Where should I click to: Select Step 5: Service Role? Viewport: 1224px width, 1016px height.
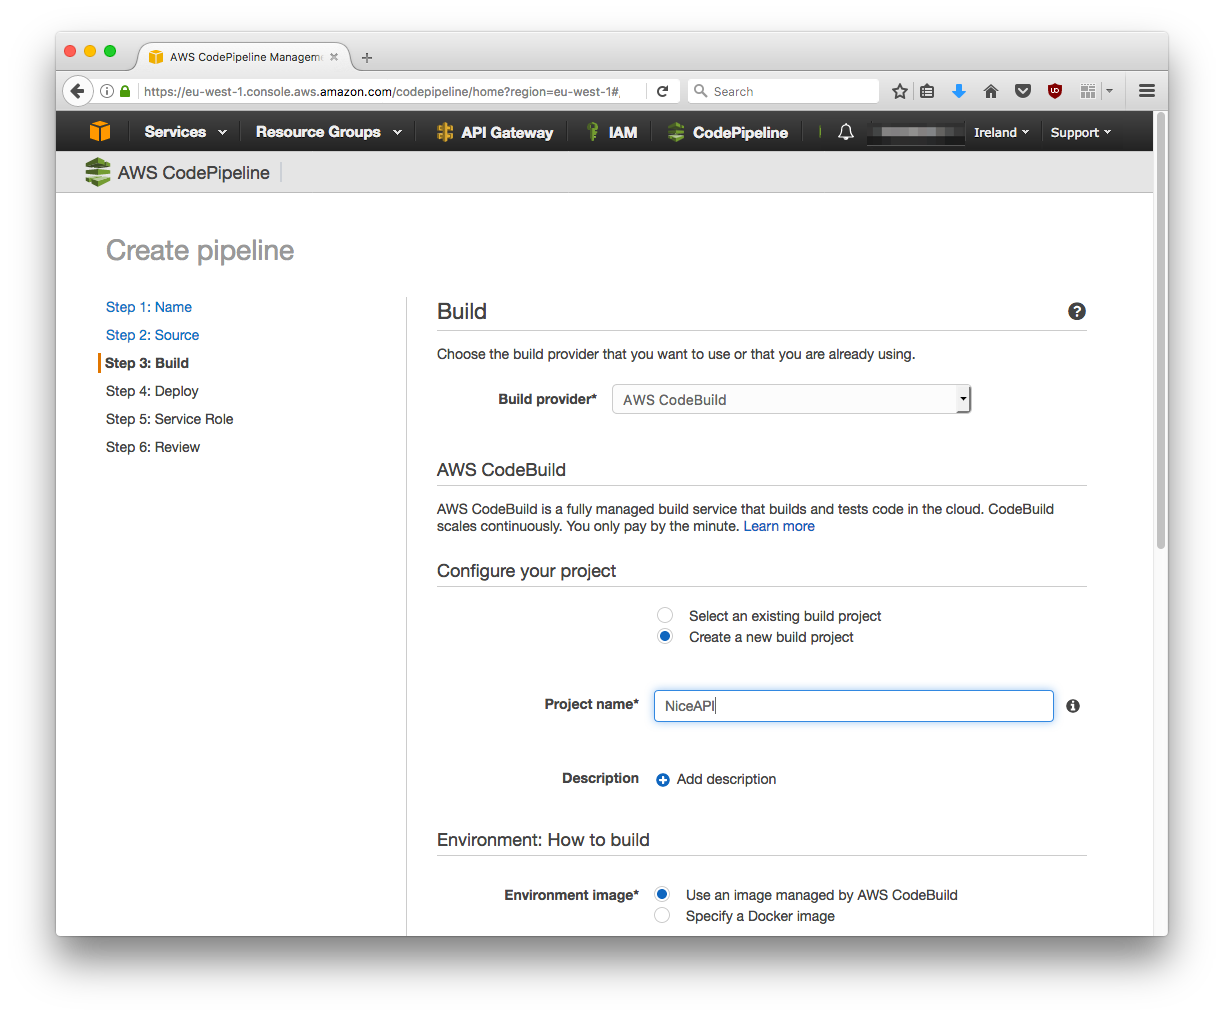[x=170, y=419]
